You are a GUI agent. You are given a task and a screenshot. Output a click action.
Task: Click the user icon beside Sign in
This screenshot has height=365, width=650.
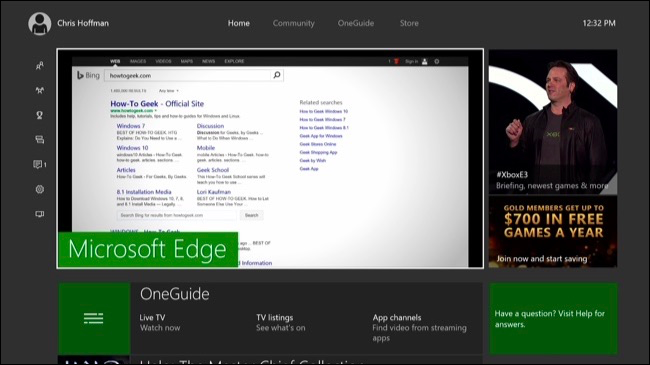tap(424, 61)
